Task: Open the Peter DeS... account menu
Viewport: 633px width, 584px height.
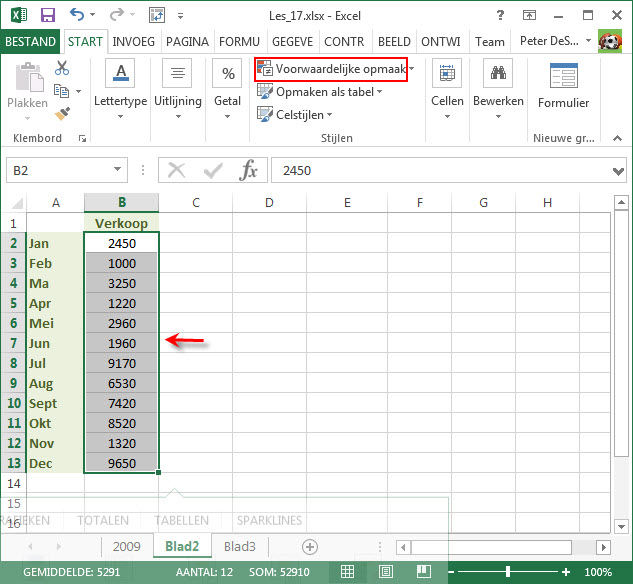Action: (555, 41)
